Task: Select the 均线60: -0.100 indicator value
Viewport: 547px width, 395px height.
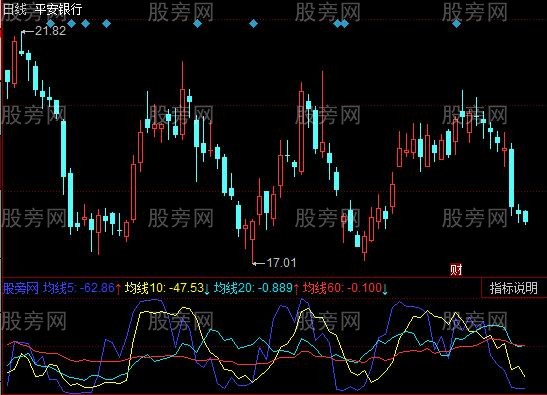Action: point(342,288)
